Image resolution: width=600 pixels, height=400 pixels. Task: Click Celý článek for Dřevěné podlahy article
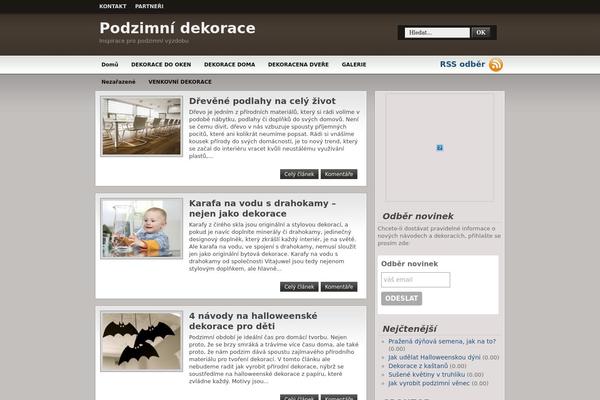point(299,174)
